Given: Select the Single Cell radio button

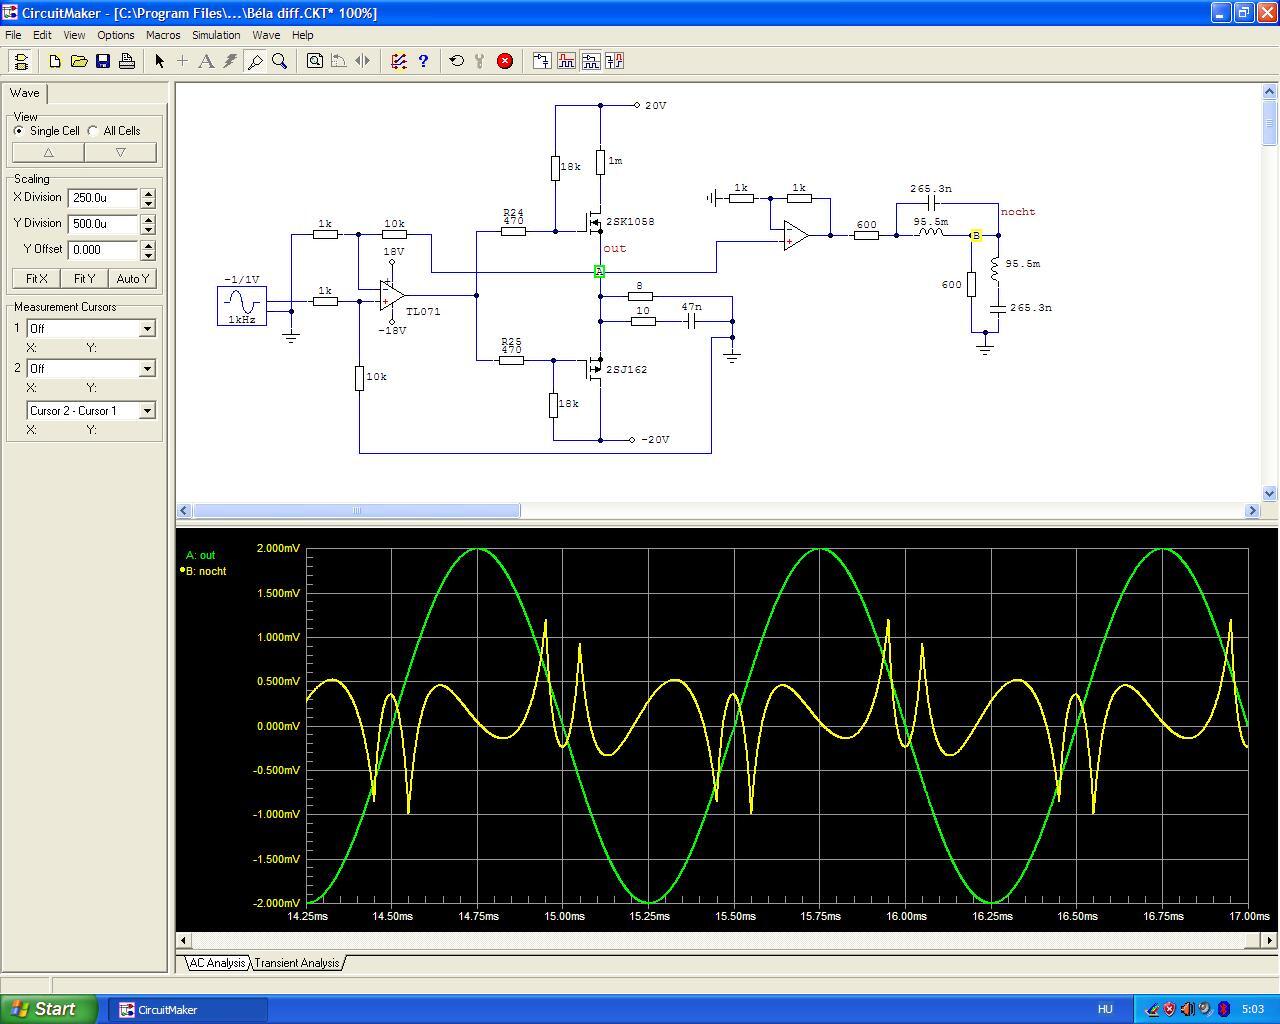Looking at the screenshot, I should tap(19, 131).
